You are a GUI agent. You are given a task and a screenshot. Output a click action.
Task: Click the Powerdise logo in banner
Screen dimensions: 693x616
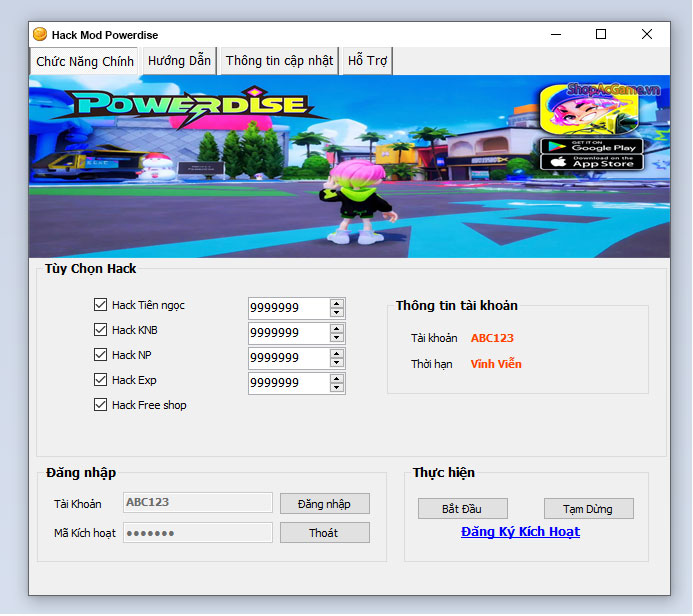190,106
